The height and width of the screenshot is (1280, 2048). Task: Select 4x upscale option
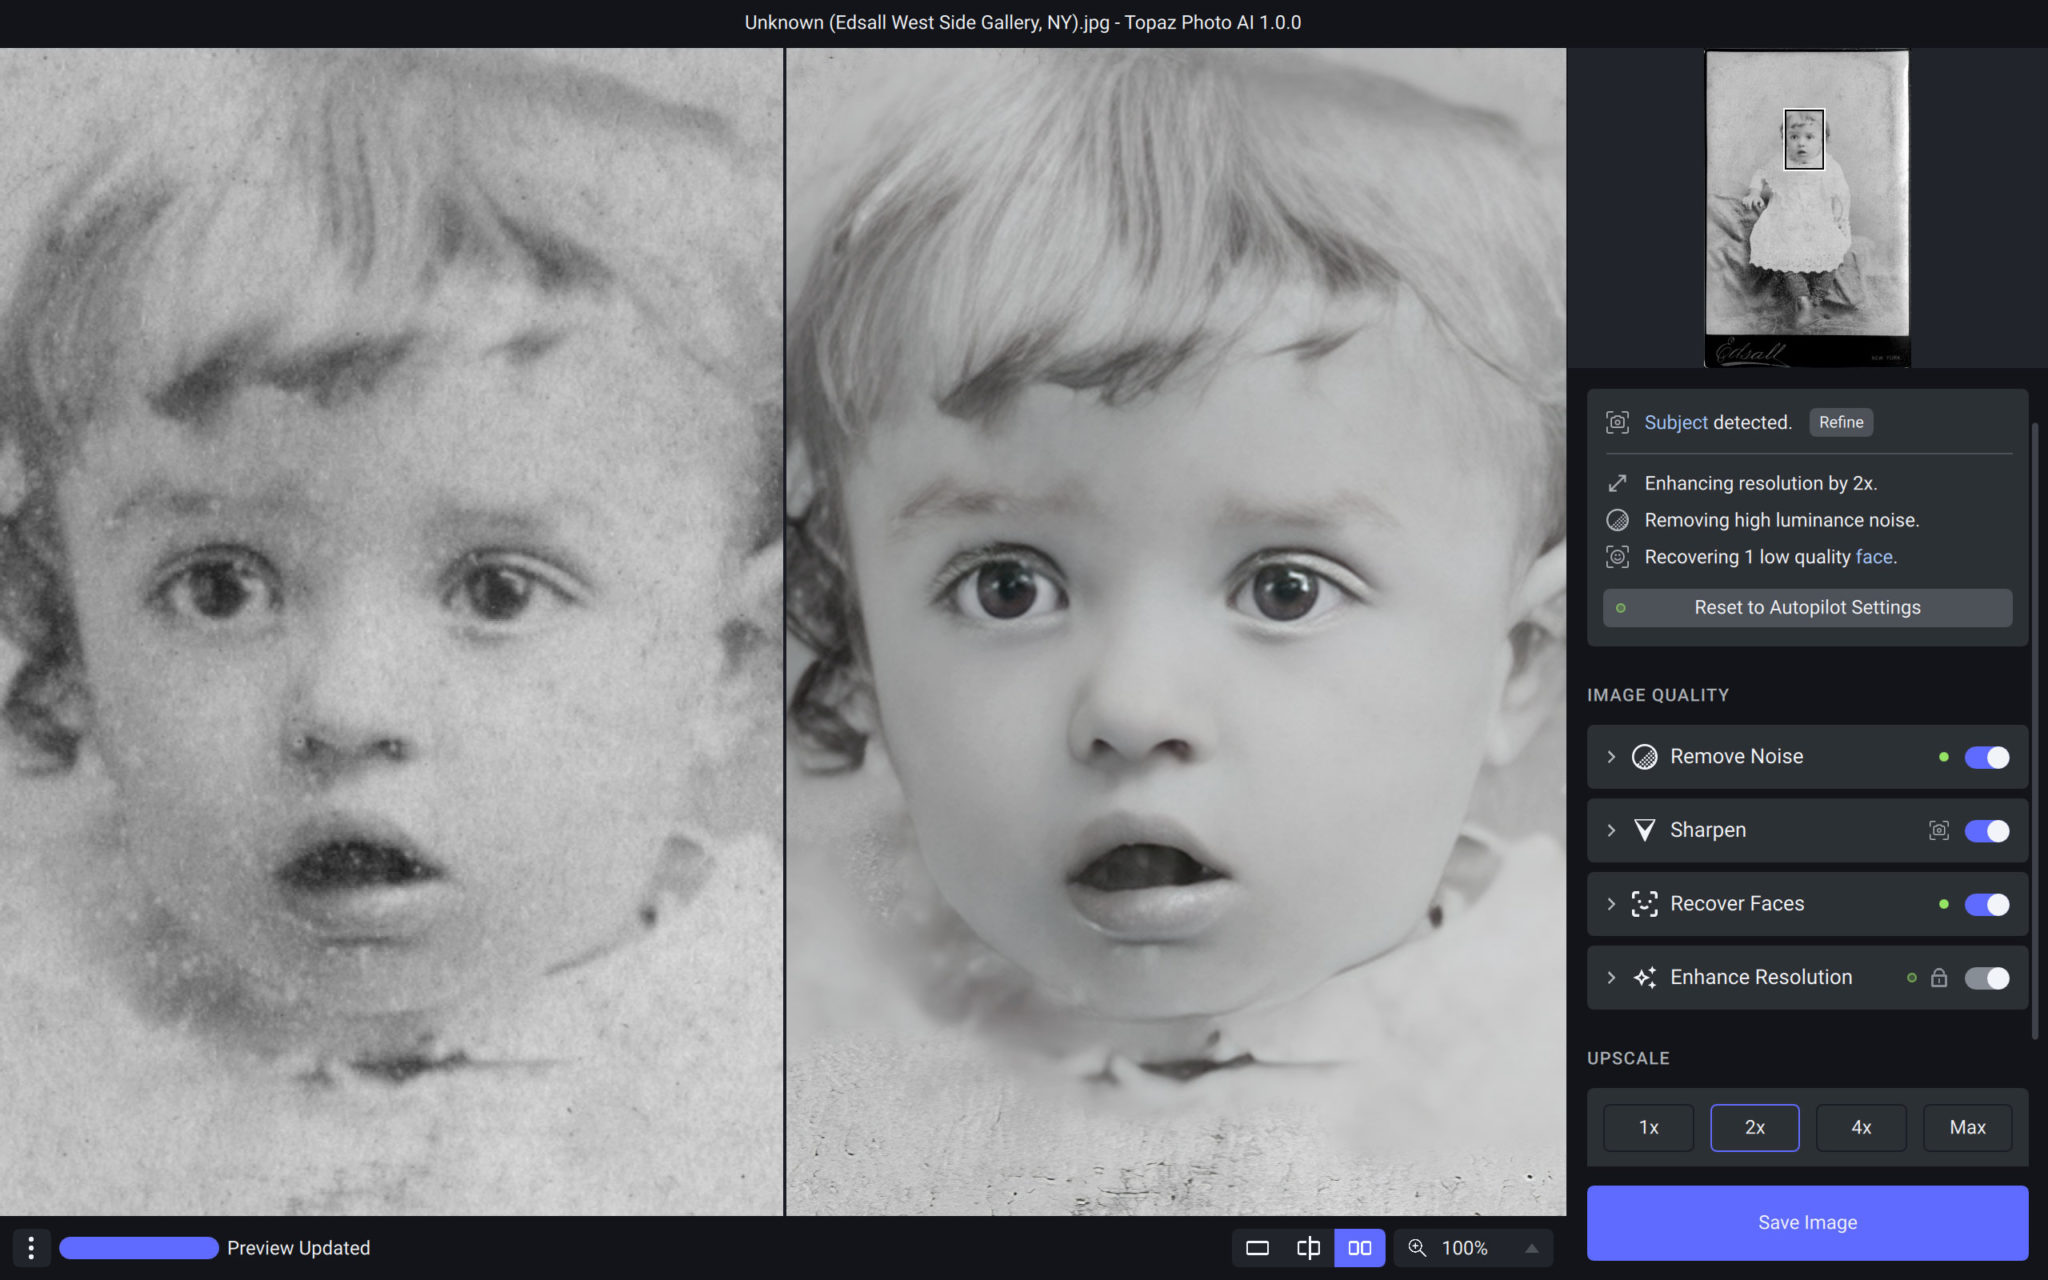coord(1861,1127)
